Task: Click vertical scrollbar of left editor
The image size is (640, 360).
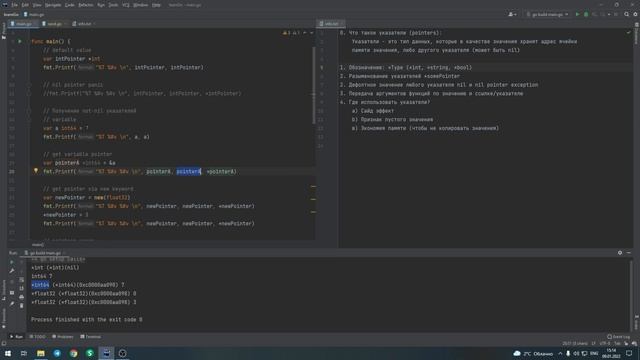Action: [313, 85]
